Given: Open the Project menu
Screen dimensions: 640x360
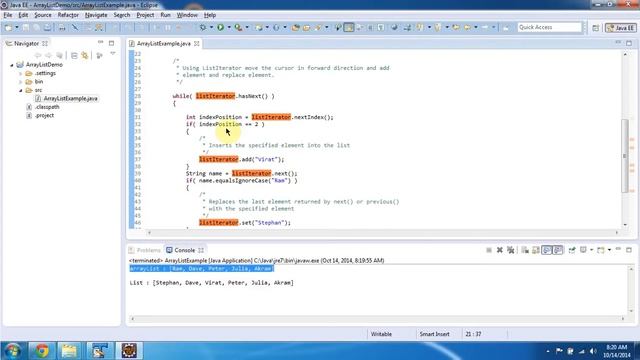Looking at the screenshot, I should click(145, 15).
